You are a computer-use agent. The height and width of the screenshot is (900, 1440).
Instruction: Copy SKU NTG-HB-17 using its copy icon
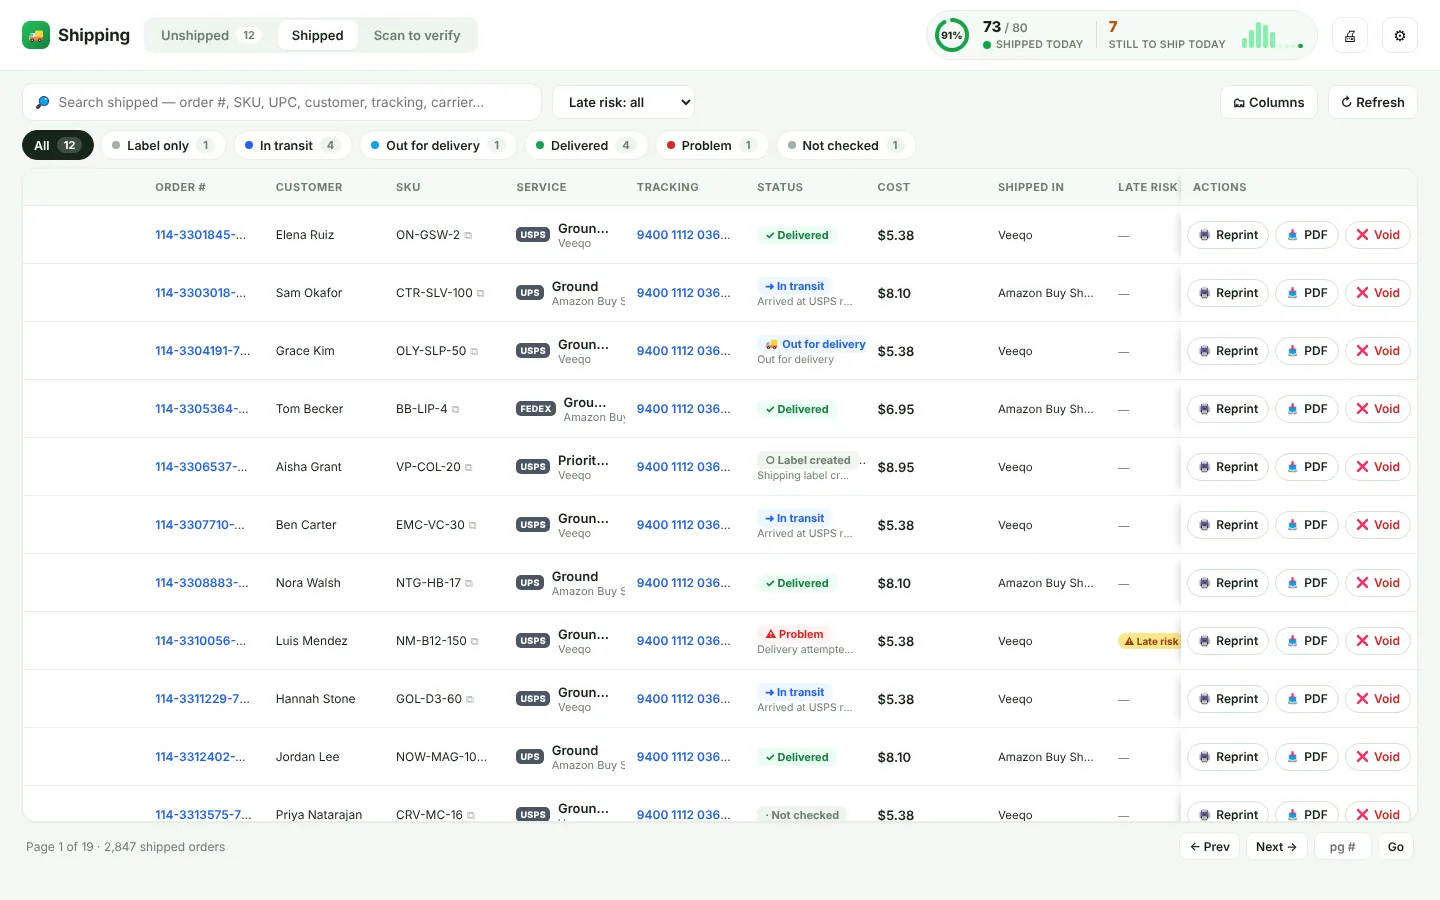tap(469, 584)
